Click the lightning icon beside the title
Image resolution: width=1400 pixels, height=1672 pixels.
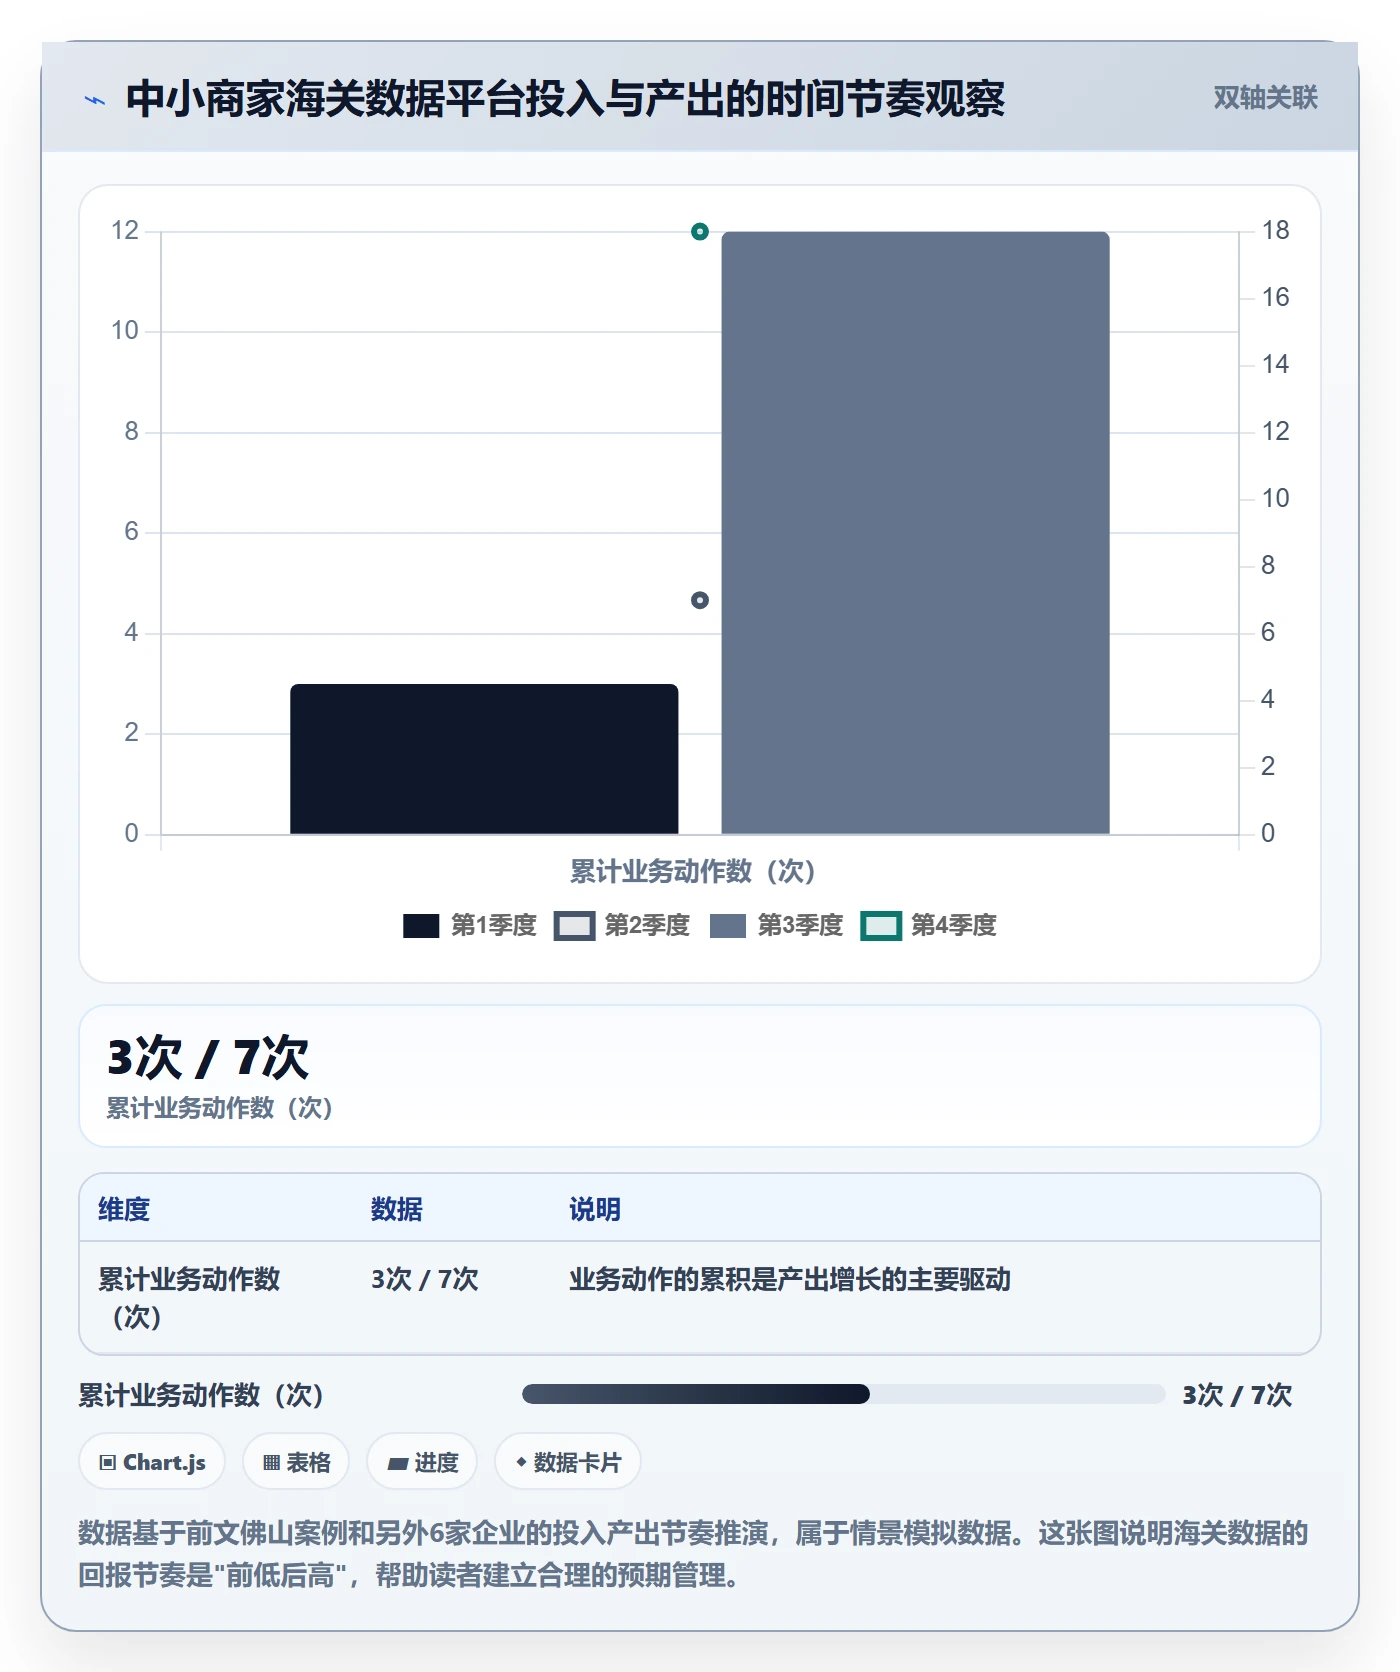[95, 100]
